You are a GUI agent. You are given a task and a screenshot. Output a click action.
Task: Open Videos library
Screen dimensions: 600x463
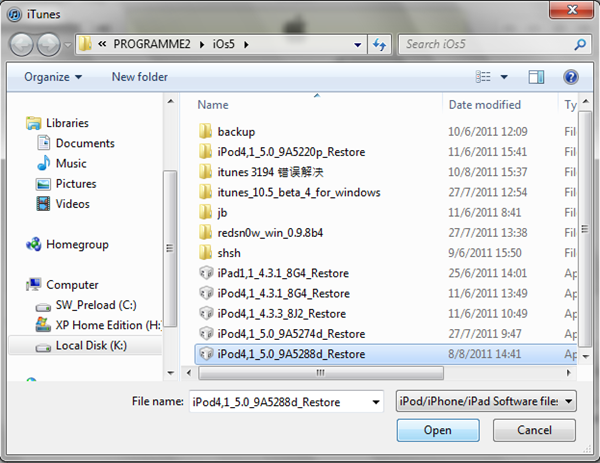[x=63, y=204]
